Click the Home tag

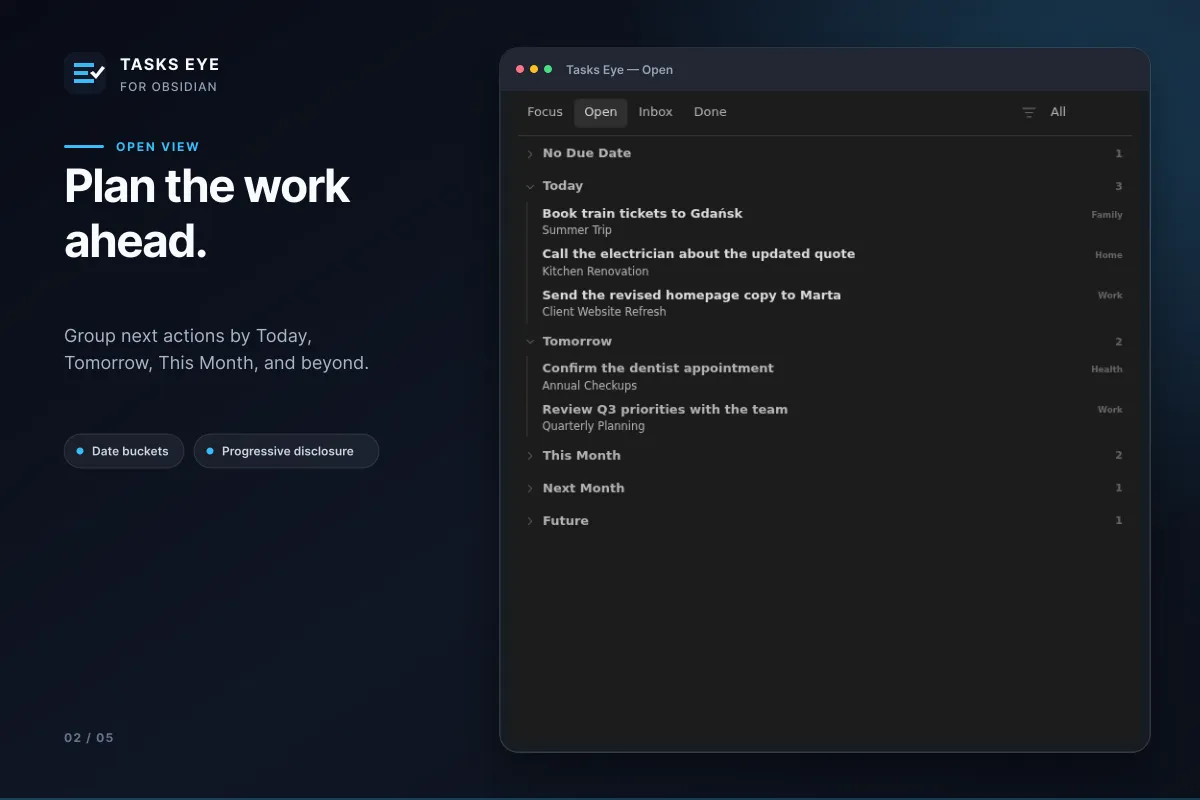1109,255
